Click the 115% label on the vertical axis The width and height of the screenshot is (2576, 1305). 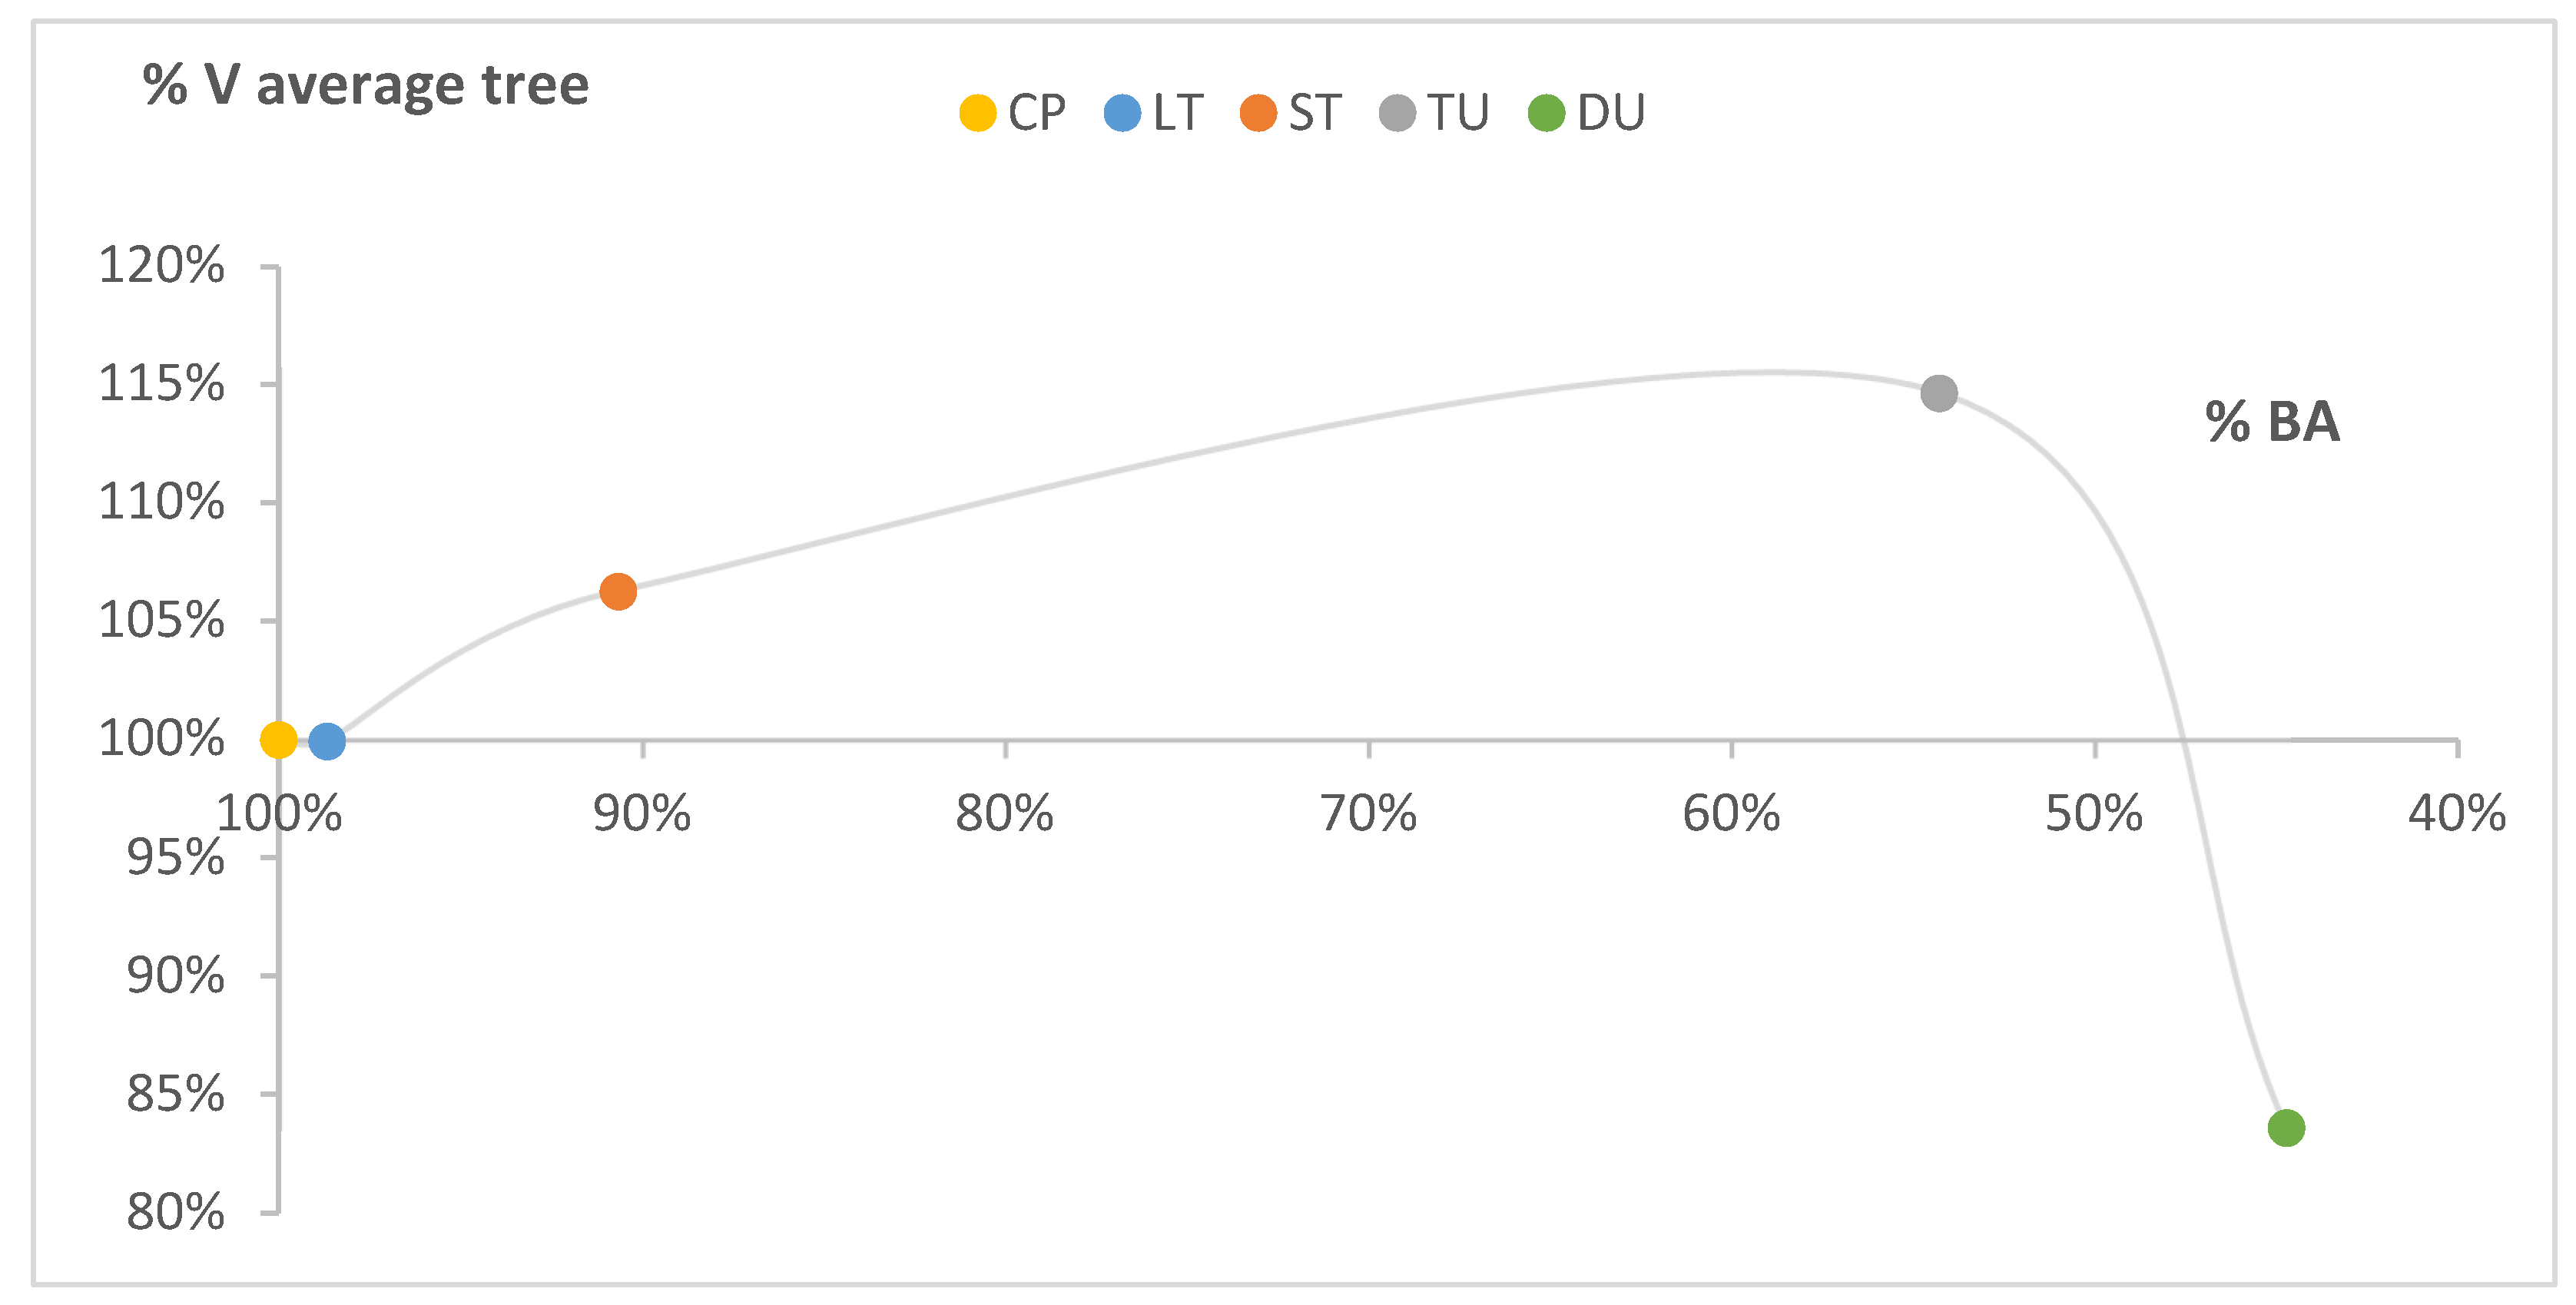point(161,384)
